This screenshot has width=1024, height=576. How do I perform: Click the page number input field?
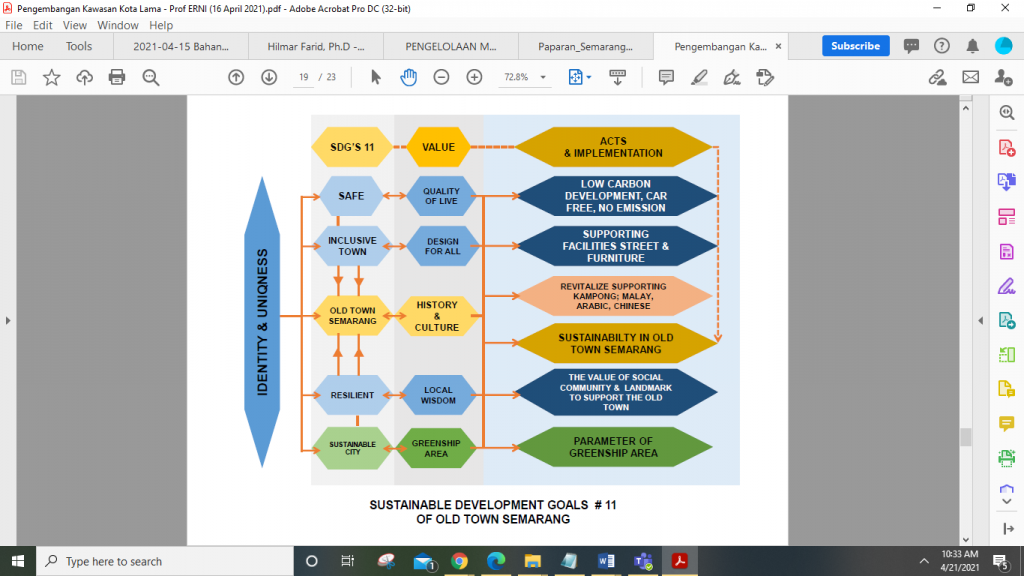click(x=303, y=77)
